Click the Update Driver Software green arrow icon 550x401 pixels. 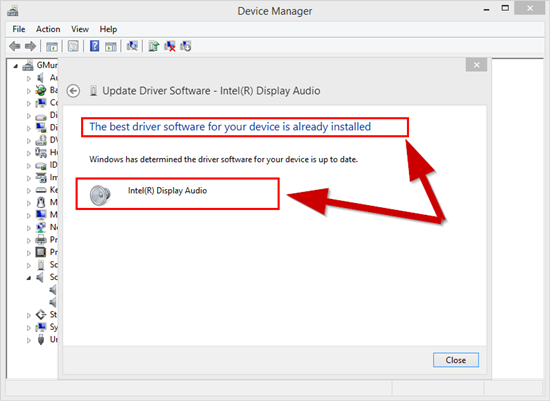[154, 46]
